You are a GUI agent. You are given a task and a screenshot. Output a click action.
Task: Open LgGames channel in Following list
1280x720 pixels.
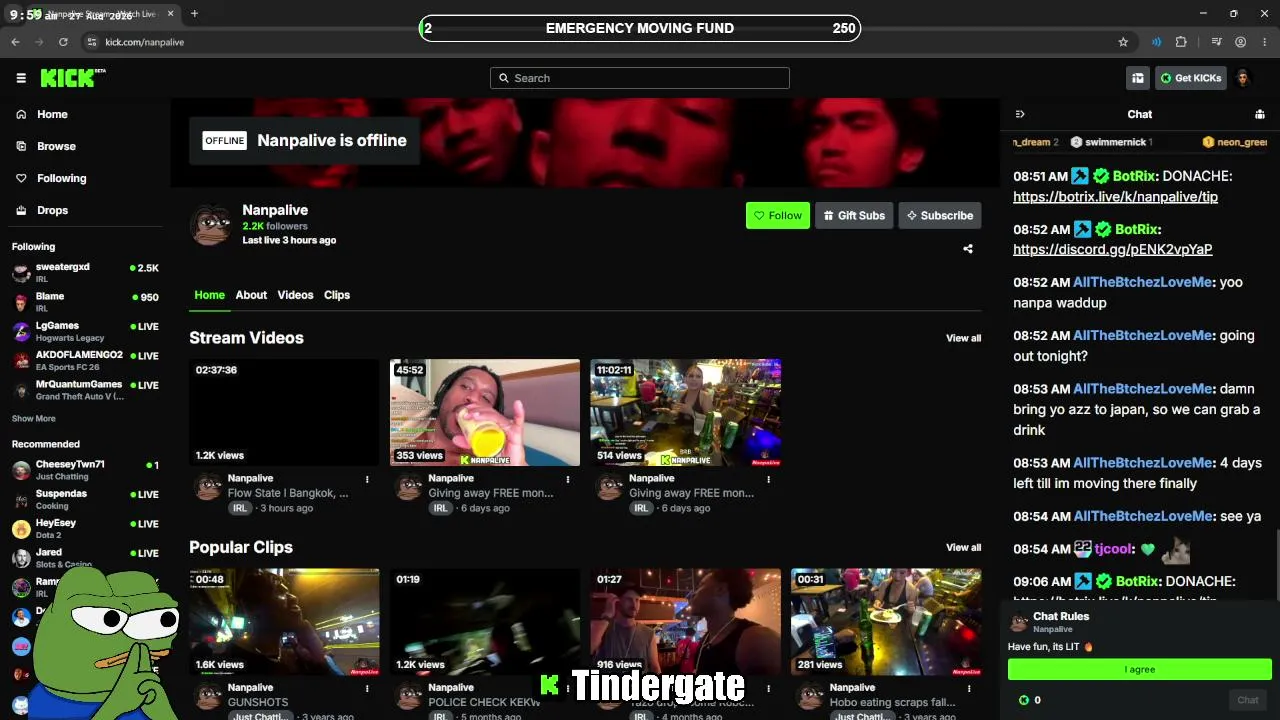pos(85,331)
